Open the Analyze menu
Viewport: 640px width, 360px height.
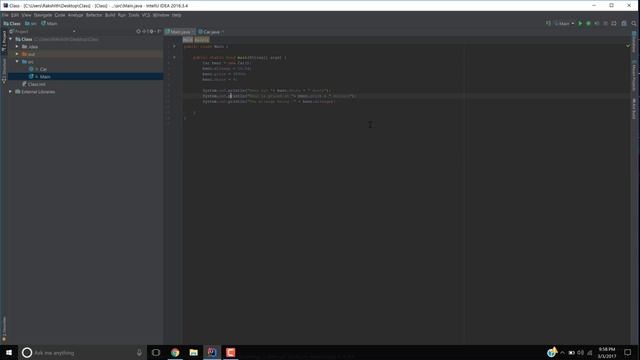tap(75, 15)
